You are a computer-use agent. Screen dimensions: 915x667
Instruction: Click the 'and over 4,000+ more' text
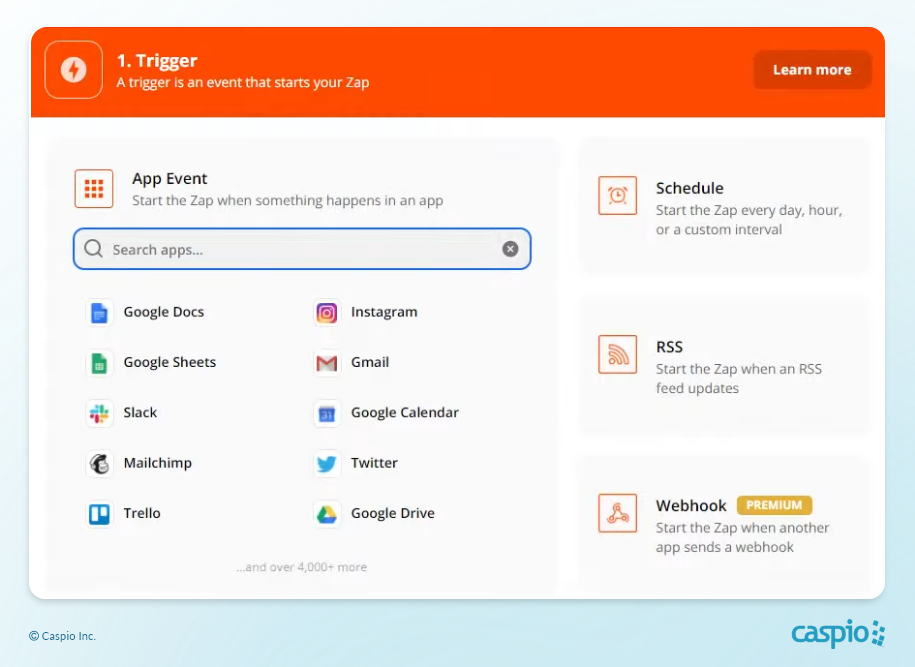[302, 567]
